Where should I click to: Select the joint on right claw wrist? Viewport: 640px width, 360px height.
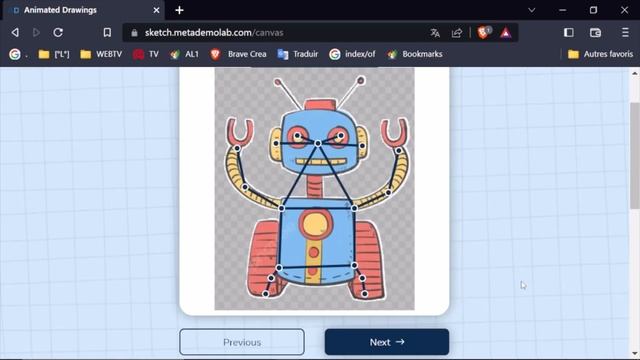click(399, 151)
